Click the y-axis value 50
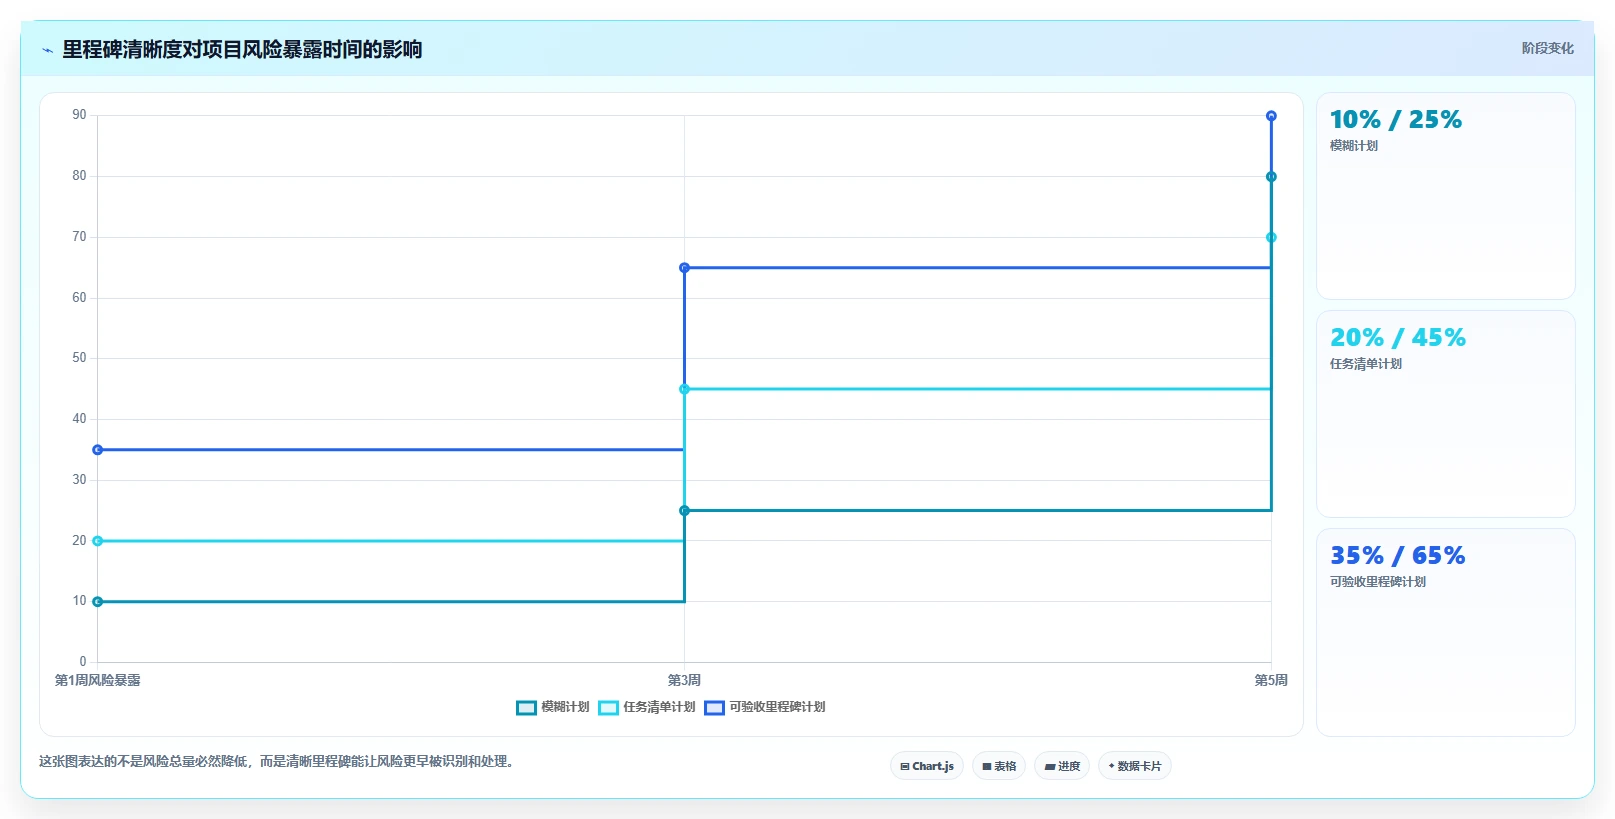This screenshot has width=1615, height=819. coord(79,358)
